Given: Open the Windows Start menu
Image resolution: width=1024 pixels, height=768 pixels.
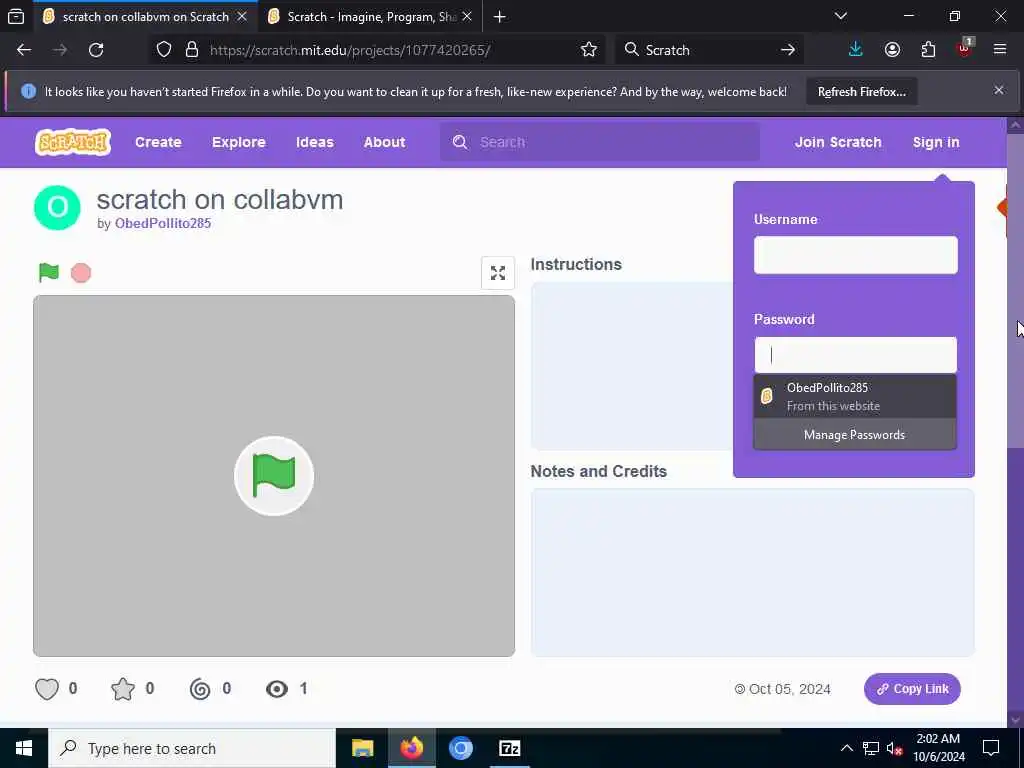Looking at the screenshot, I should tap(24, 748).
